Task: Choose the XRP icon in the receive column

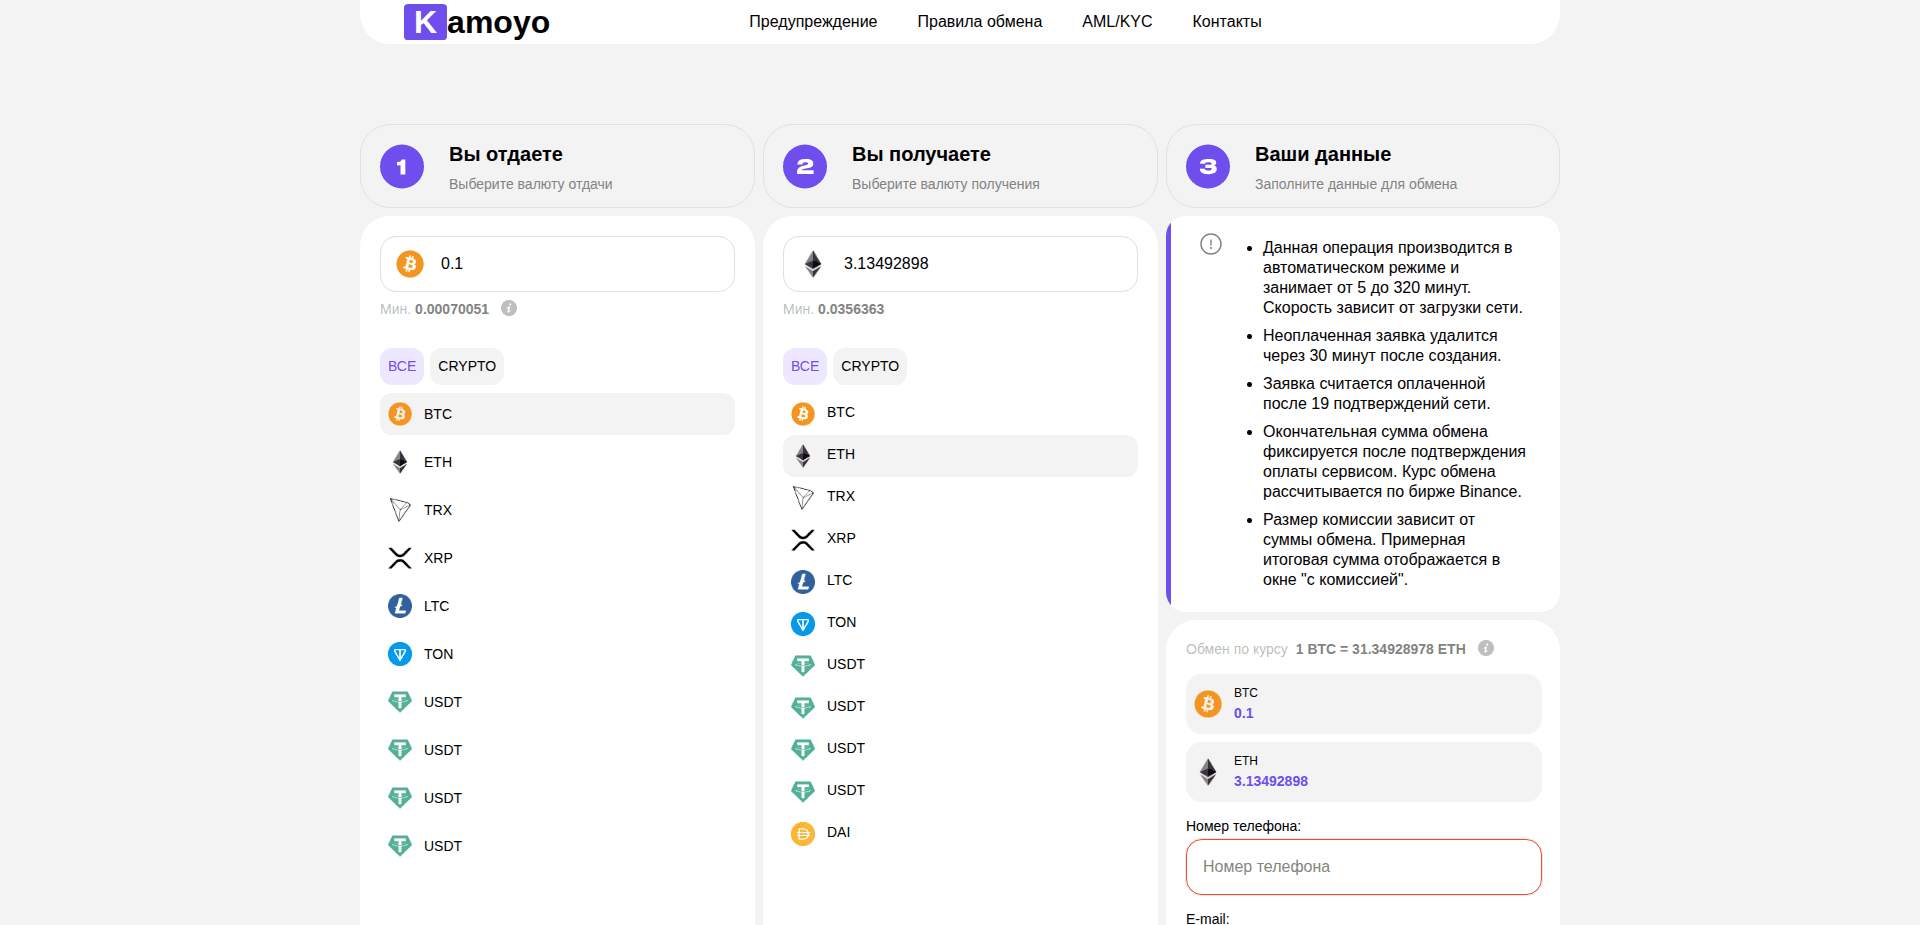Action: tap(803, 539)
